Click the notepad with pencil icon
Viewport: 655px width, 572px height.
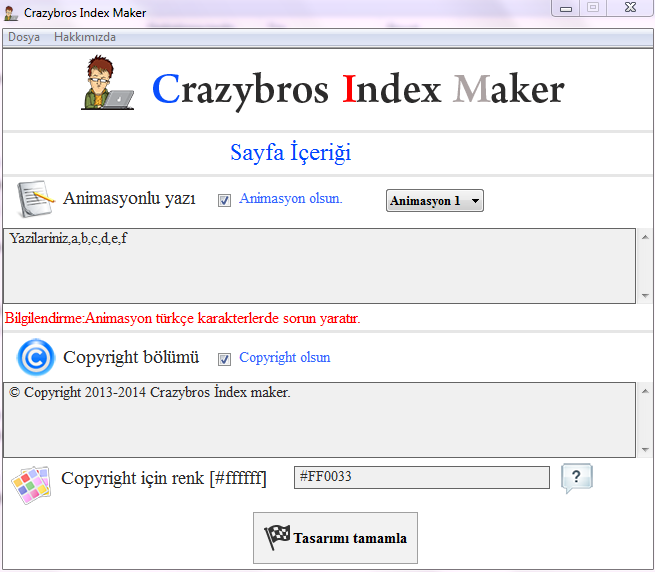pyautogui.click(x=35, y=198)
